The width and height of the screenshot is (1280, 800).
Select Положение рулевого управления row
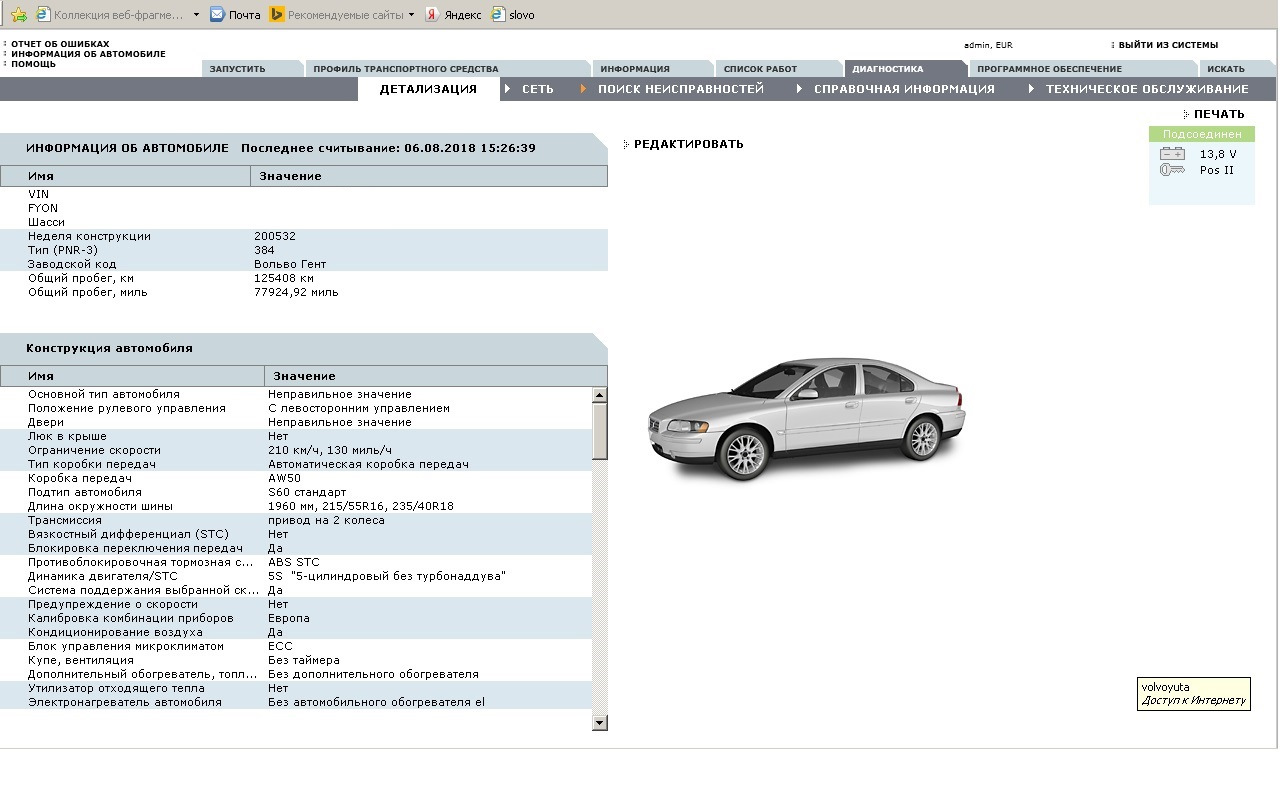(x=296, y=408)
